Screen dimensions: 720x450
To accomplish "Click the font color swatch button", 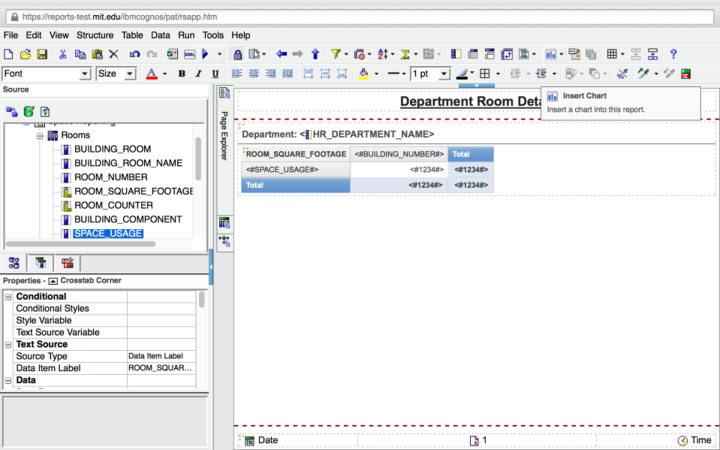I will coord(151,74).
